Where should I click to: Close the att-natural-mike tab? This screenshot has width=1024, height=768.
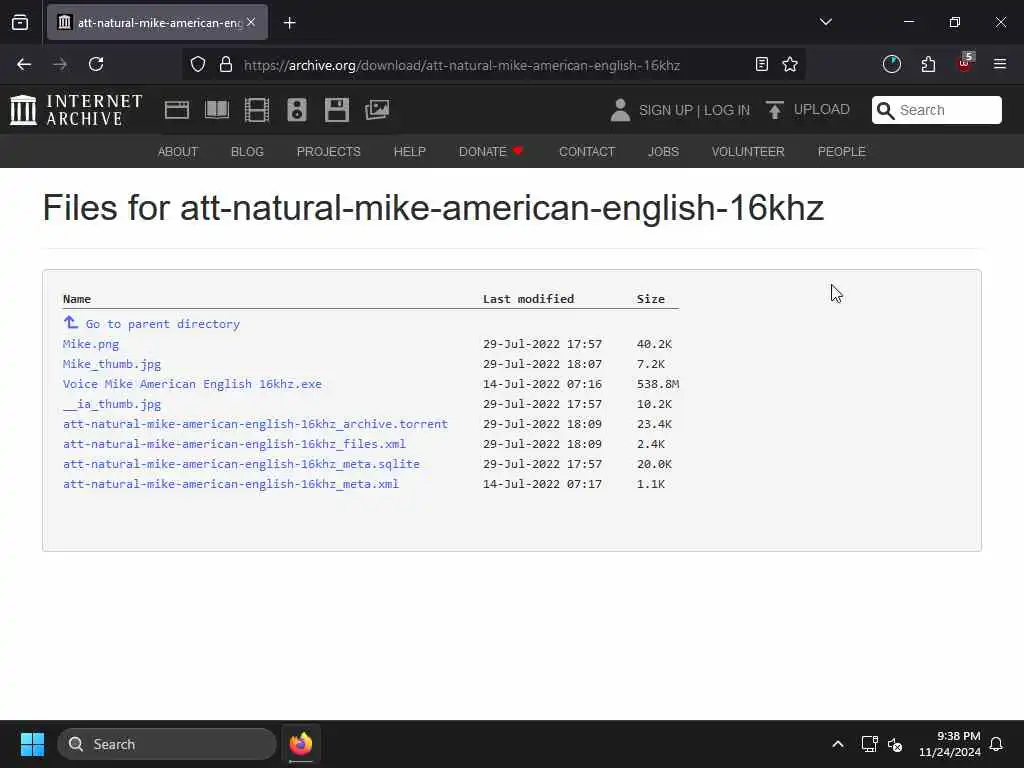pos(251,22)
